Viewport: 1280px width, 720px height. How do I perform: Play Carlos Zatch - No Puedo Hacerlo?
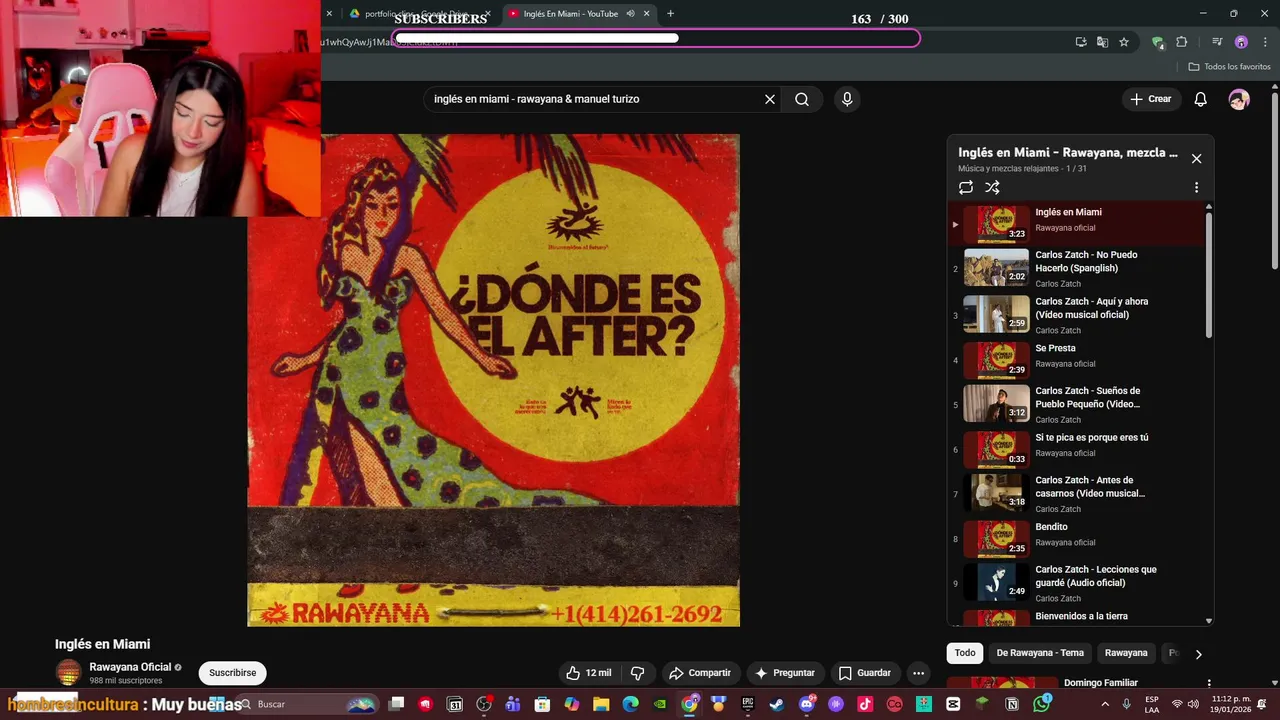tap(1077, 268)
